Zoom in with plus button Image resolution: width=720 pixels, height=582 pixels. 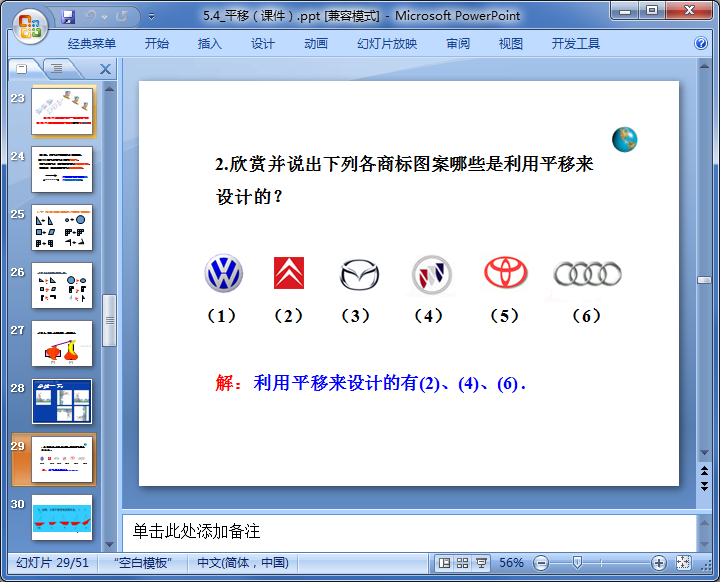[x=658, y=563]
